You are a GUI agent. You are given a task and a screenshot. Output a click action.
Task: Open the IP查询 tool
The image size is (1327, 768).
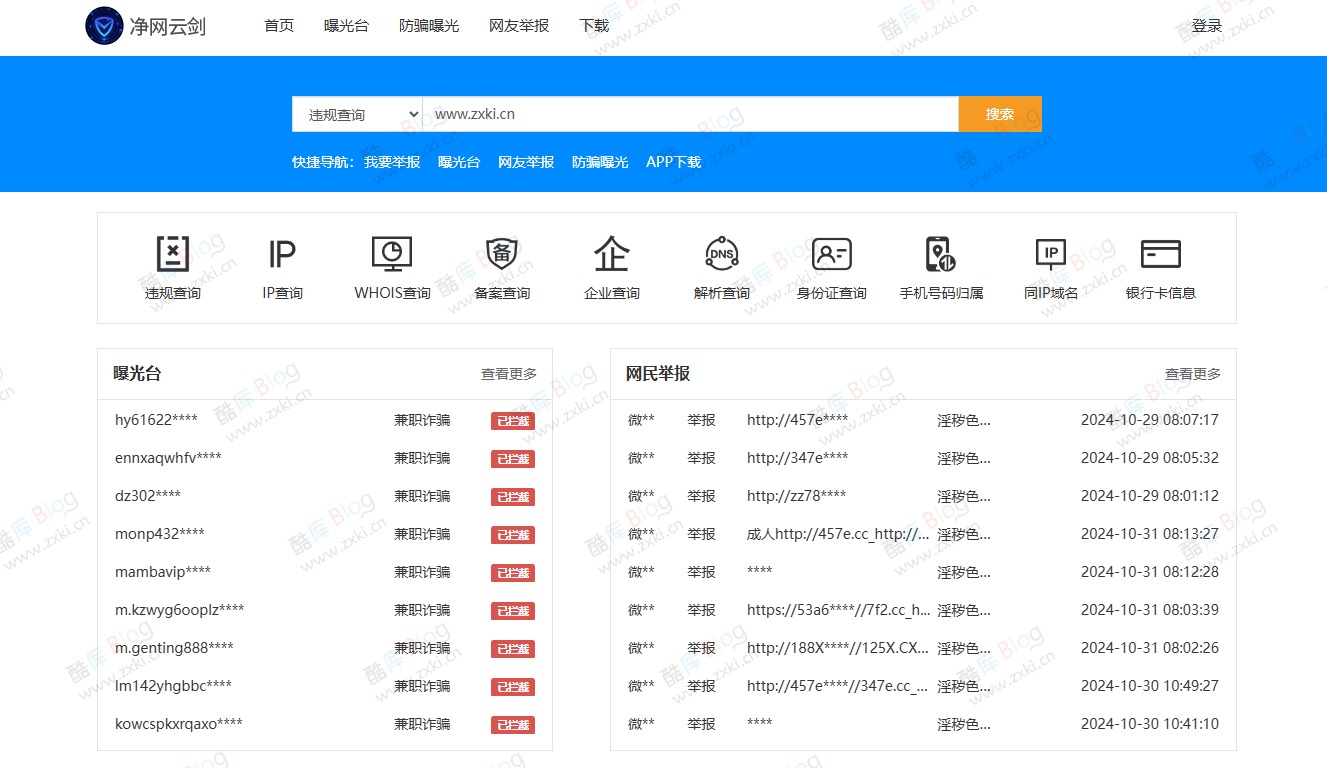(x=281, y=267)
